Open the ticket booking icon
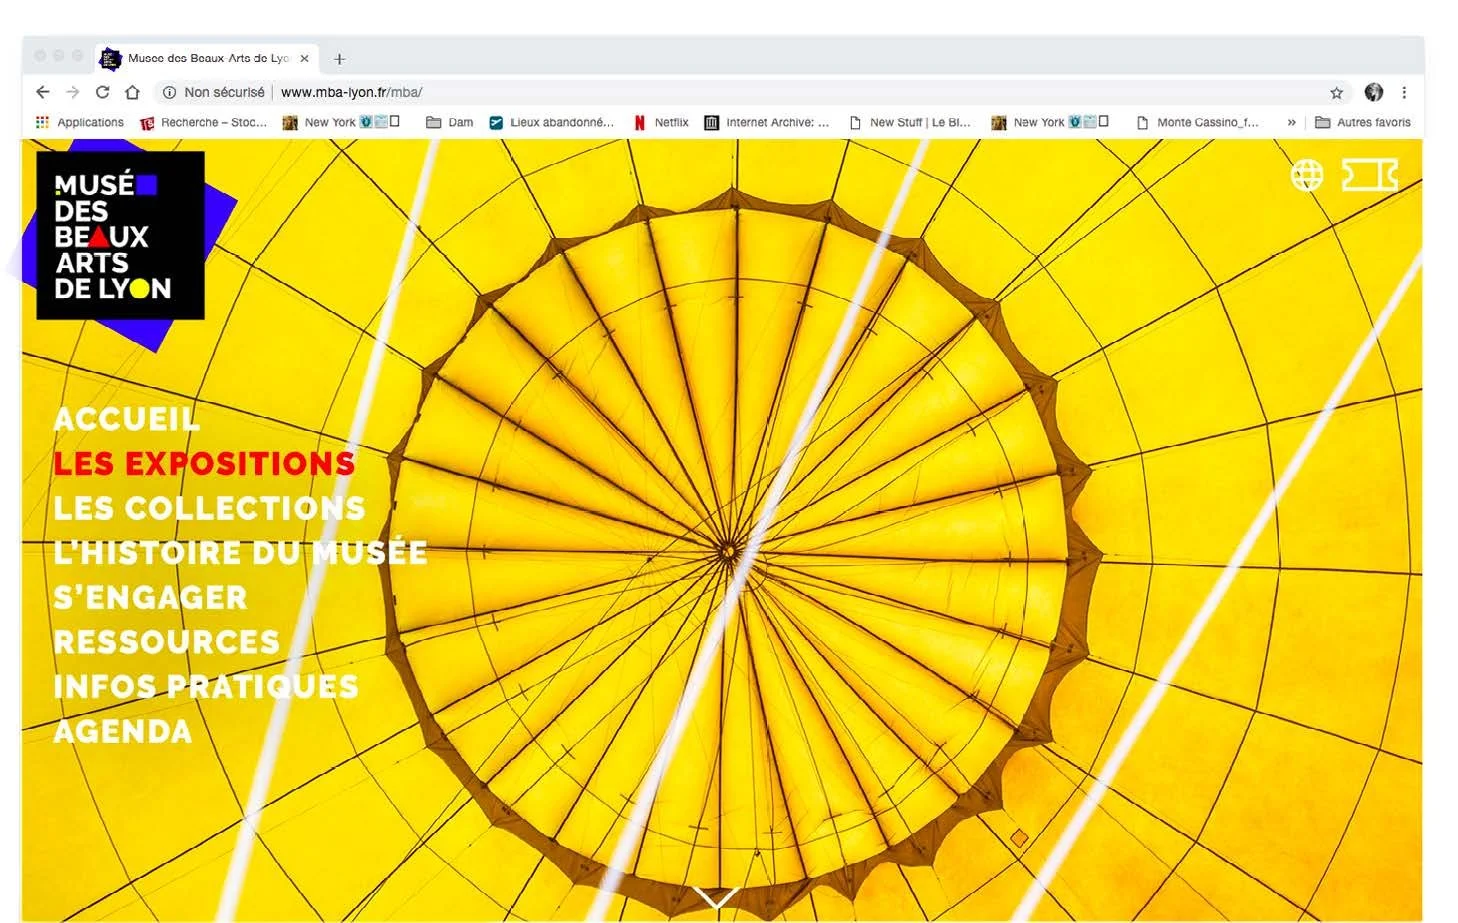The image size is (1458, 923). 1369,175
